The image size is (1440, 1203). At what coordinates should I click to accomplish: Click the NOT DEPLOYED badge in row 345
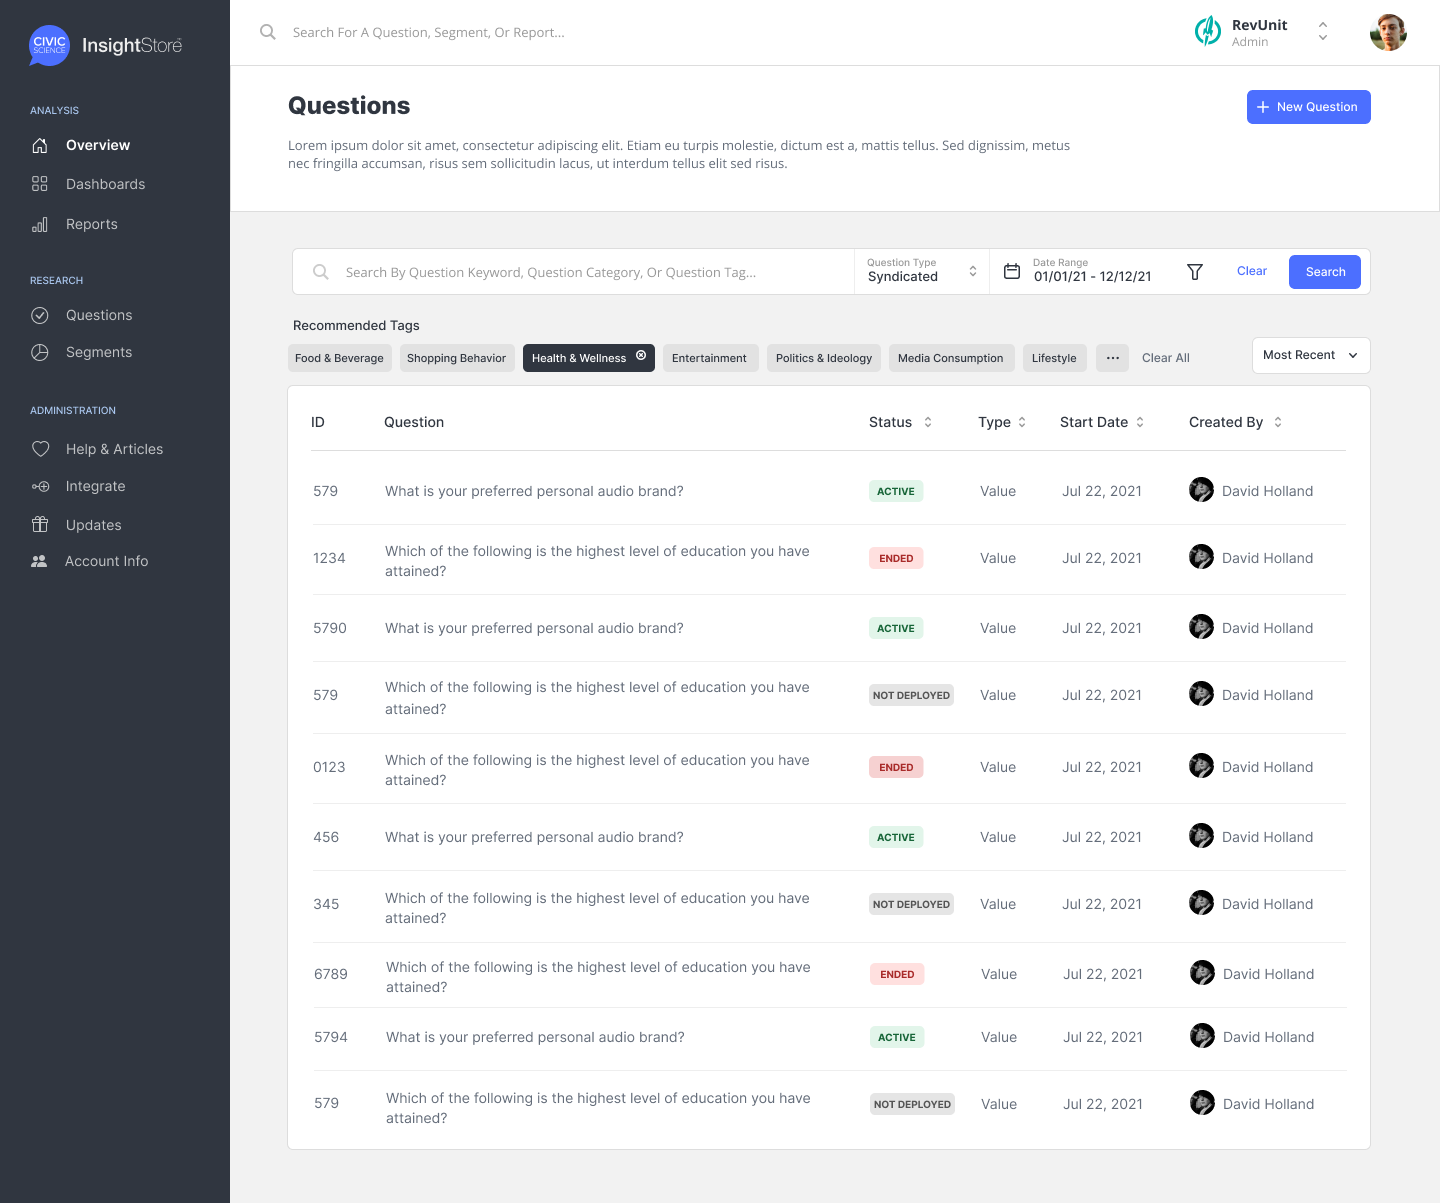pyautogui.click(x=911, y=904)
